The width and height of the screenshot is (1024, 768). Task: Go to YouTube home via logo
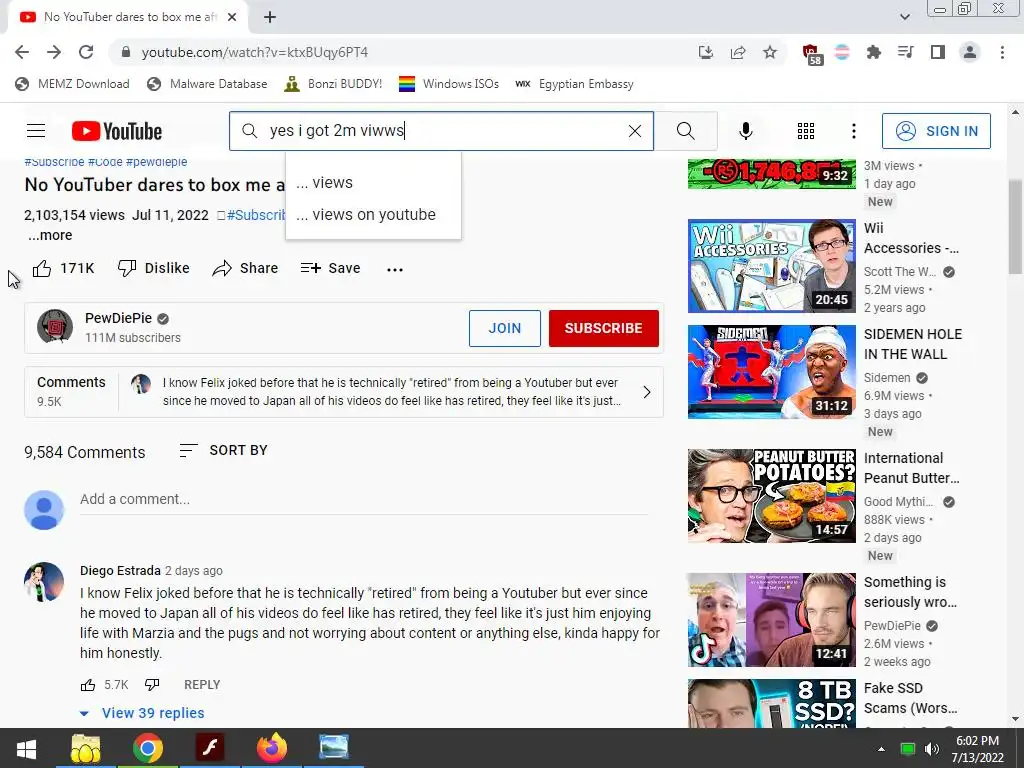coord(117,131)
